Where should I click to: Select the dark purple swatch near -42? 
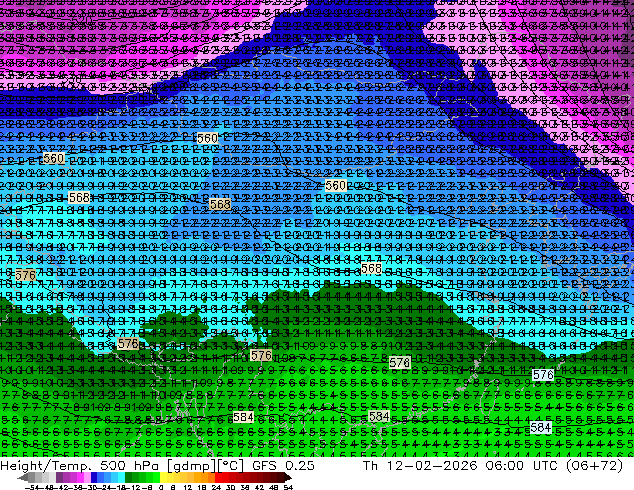(59, 477)
